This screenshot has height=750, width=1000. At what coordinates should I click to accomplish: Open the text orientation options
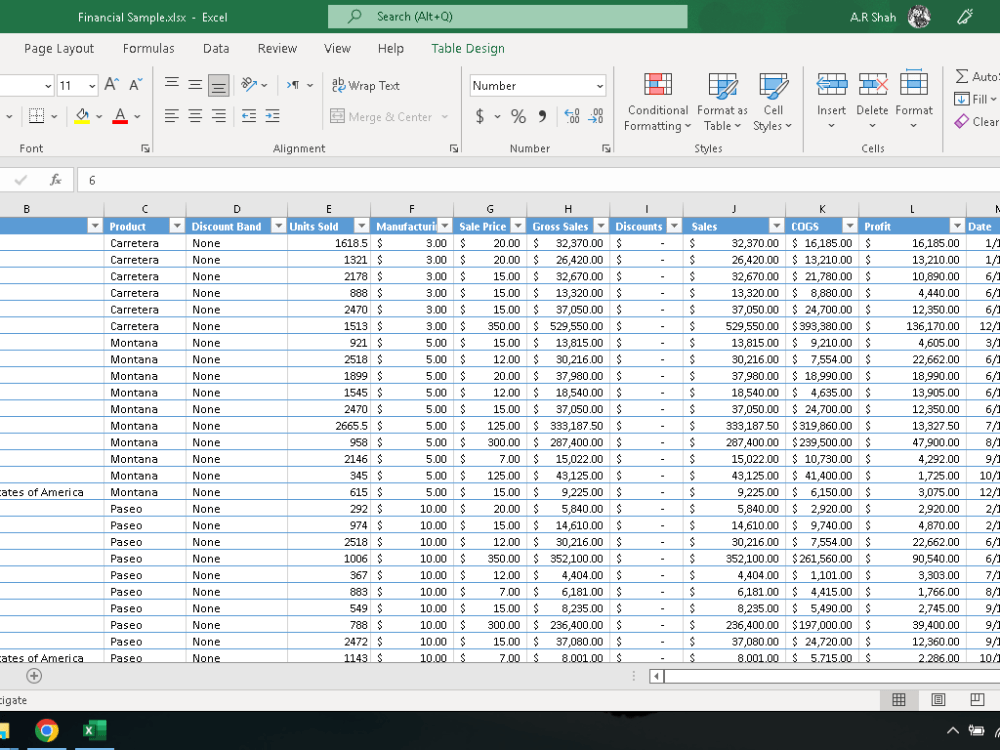pyautogui.click(x=254, y=85)
